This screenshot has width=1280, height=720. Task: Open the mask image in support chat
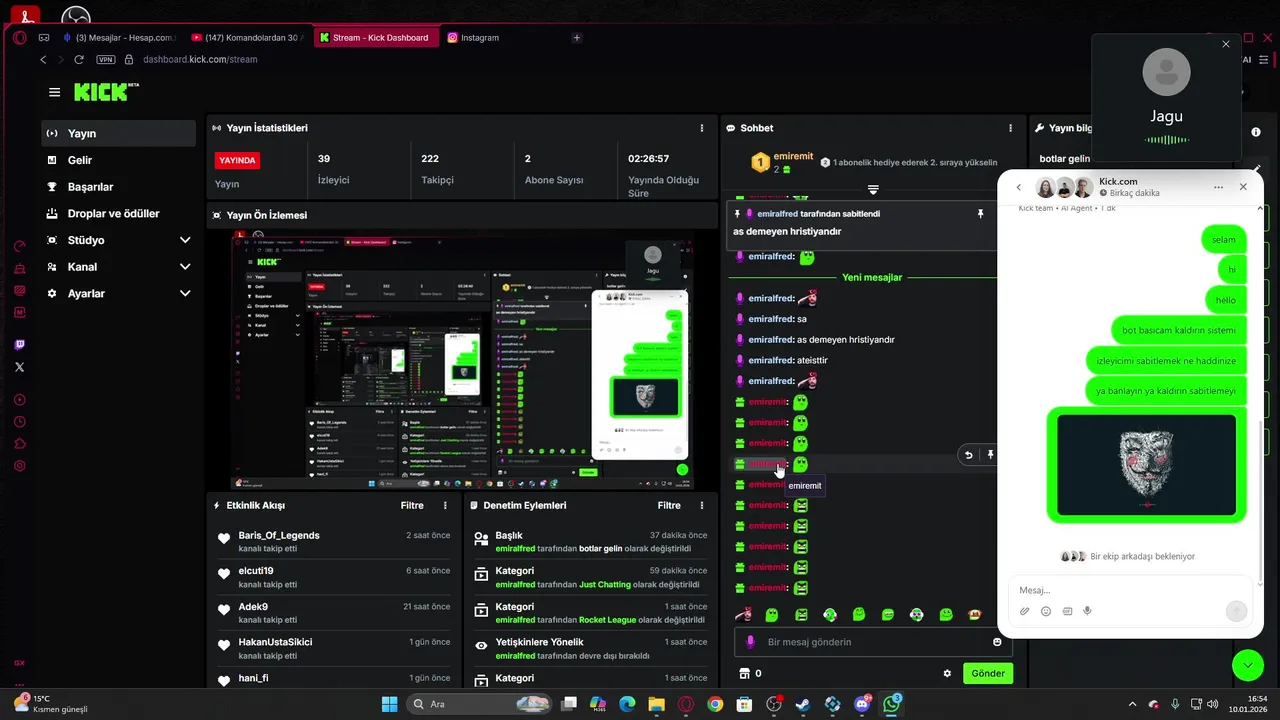click(x=1146, y=465)
